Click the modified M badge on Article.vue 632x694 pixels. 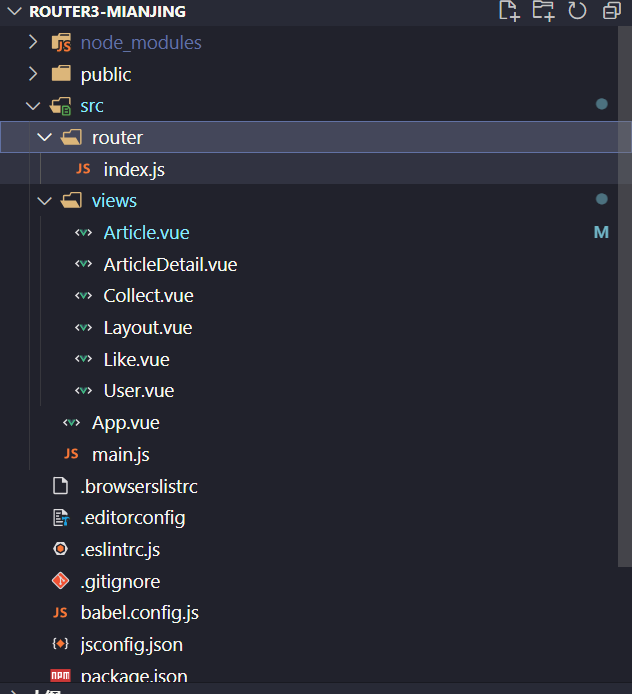pyautogui.click(x=601, y=233)
